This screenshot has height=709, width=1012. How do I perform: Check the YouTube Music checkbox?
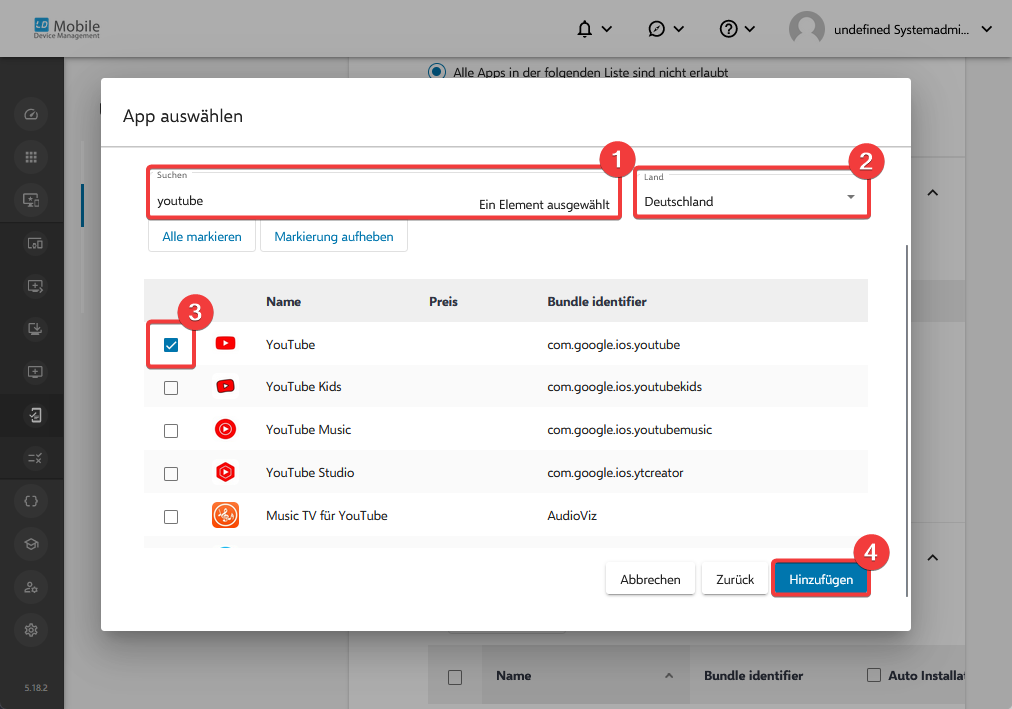171,431
